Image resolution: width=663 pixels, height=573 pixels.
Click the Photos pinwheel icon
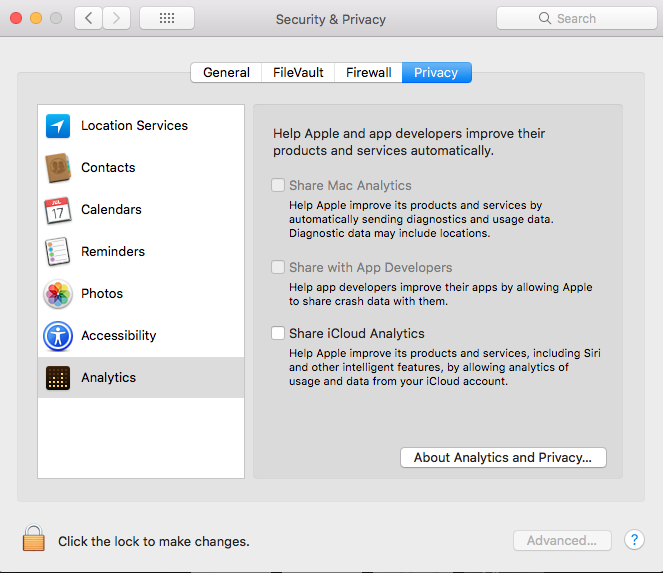(x=58, y=293)
